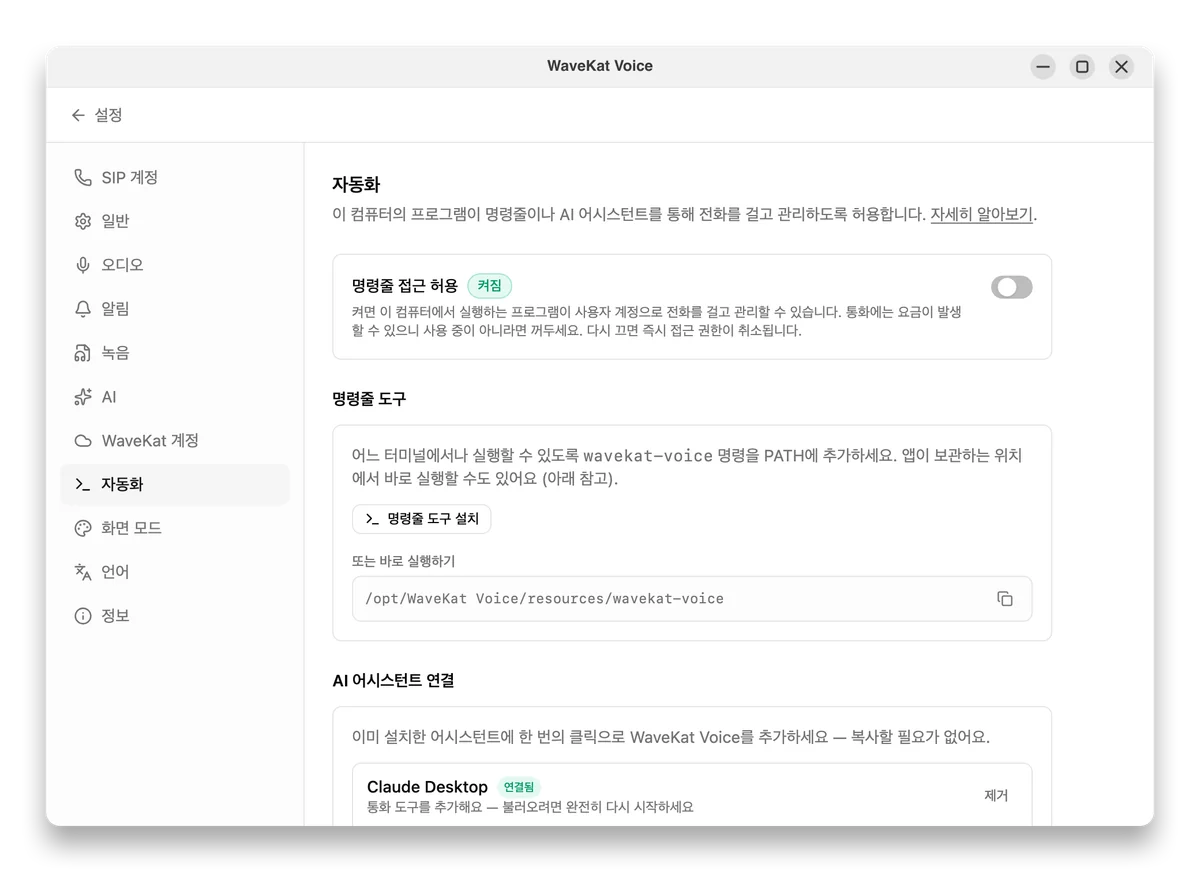
Task: Click the sparkle icon for AI
Action: tap(83, 397)
